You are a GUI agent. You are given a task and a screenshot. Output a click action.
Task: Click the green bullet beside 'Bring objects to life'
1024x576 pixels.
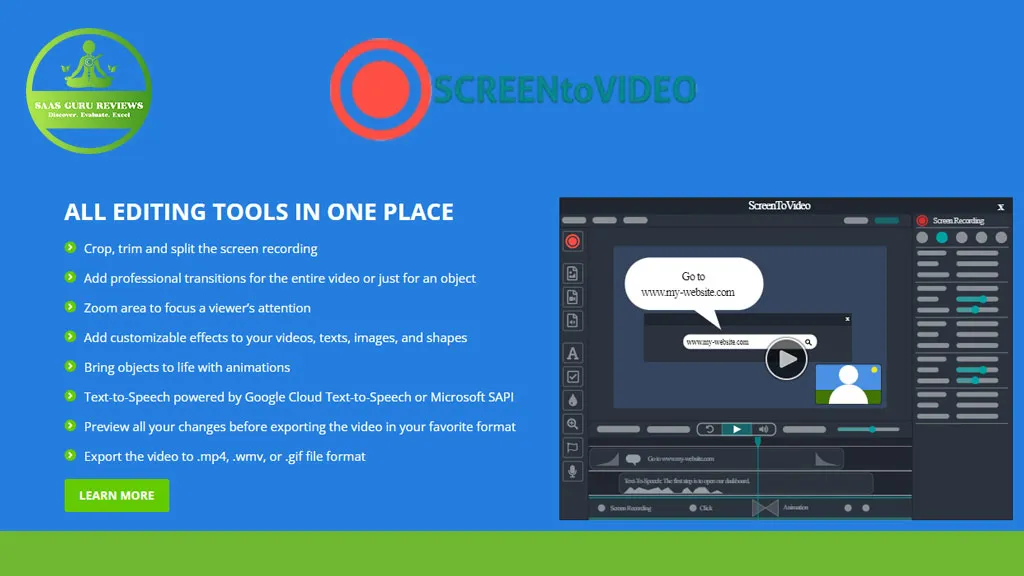pos(71,366)
